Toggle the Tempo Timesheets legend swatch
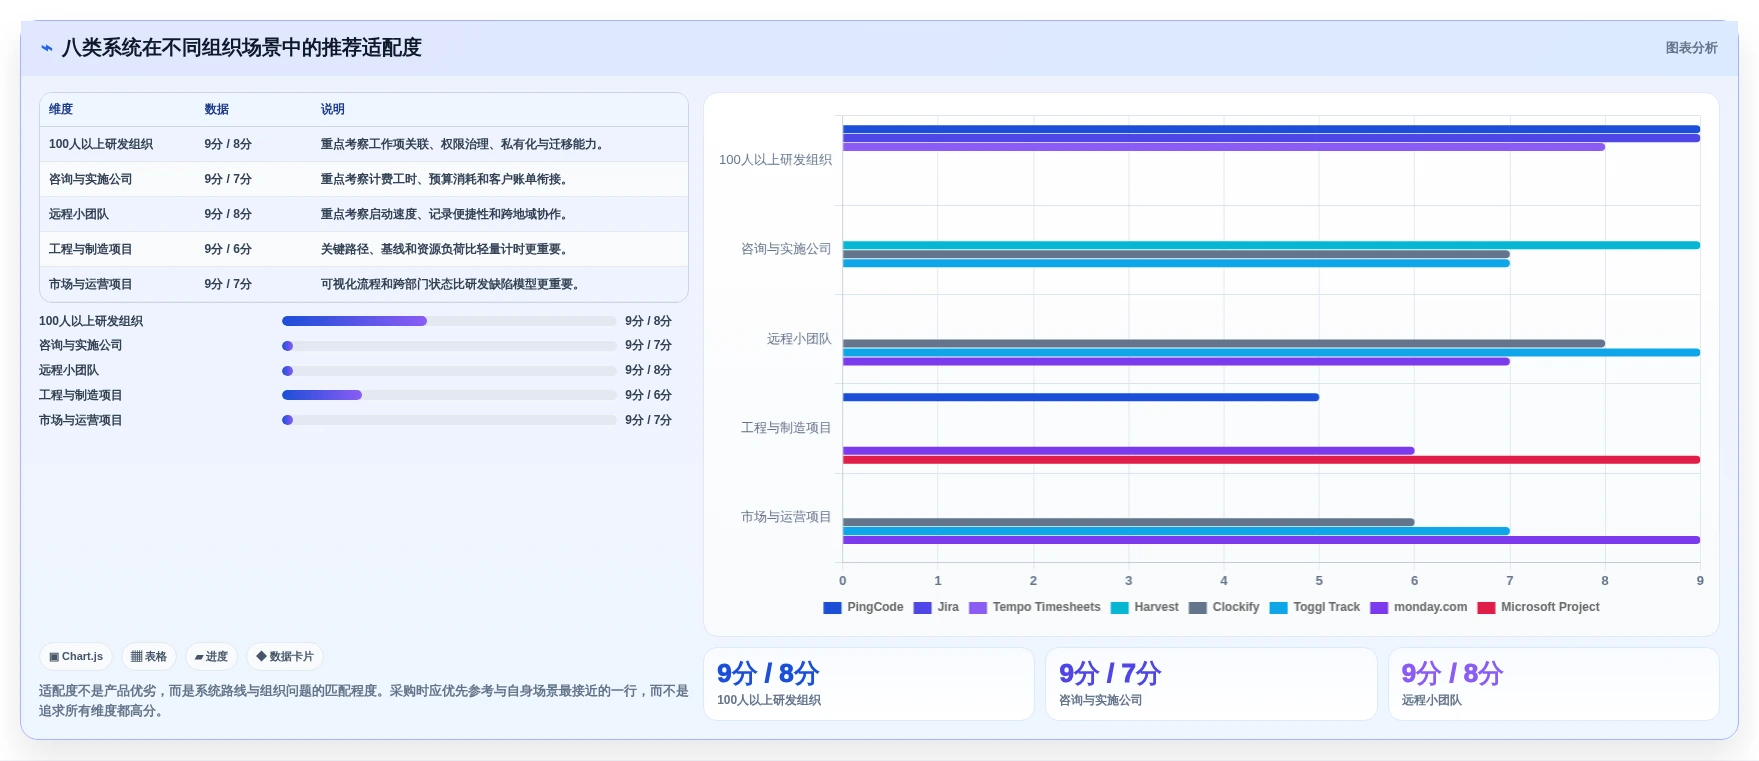The height and width of the screenshot is (761, 1759). click(978, 608)
